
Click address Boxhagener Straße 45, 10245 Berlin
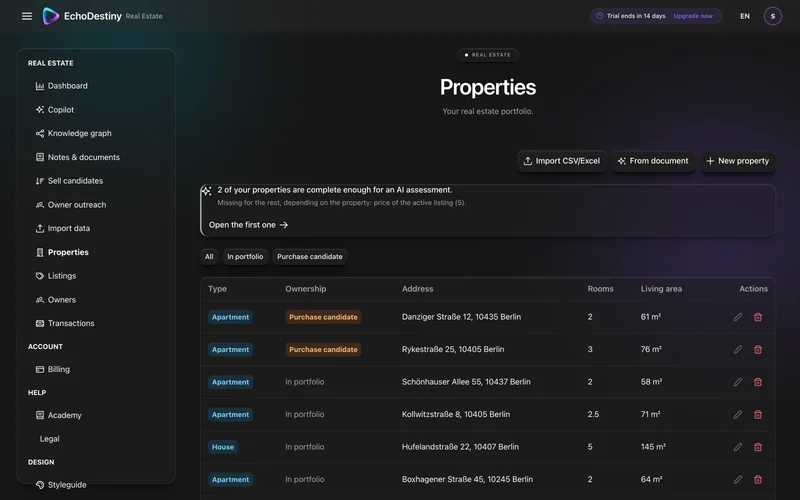click(467, 479)
